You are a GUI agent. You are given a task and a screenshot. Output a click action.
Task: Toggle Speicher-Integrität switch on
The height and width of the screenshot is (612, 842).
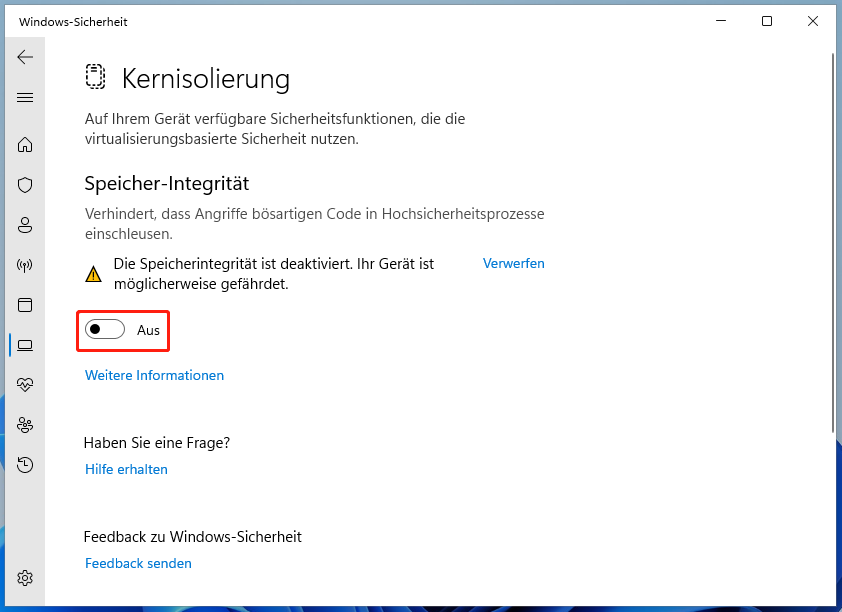(x=105, y=329)
